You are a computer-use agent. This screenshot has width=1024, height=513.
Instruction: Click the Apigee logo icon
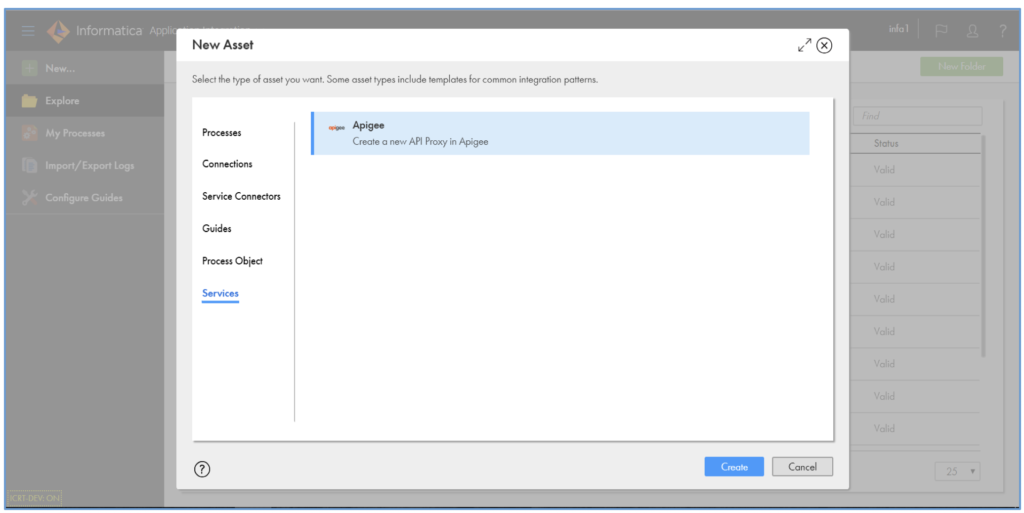pos(337,127)
